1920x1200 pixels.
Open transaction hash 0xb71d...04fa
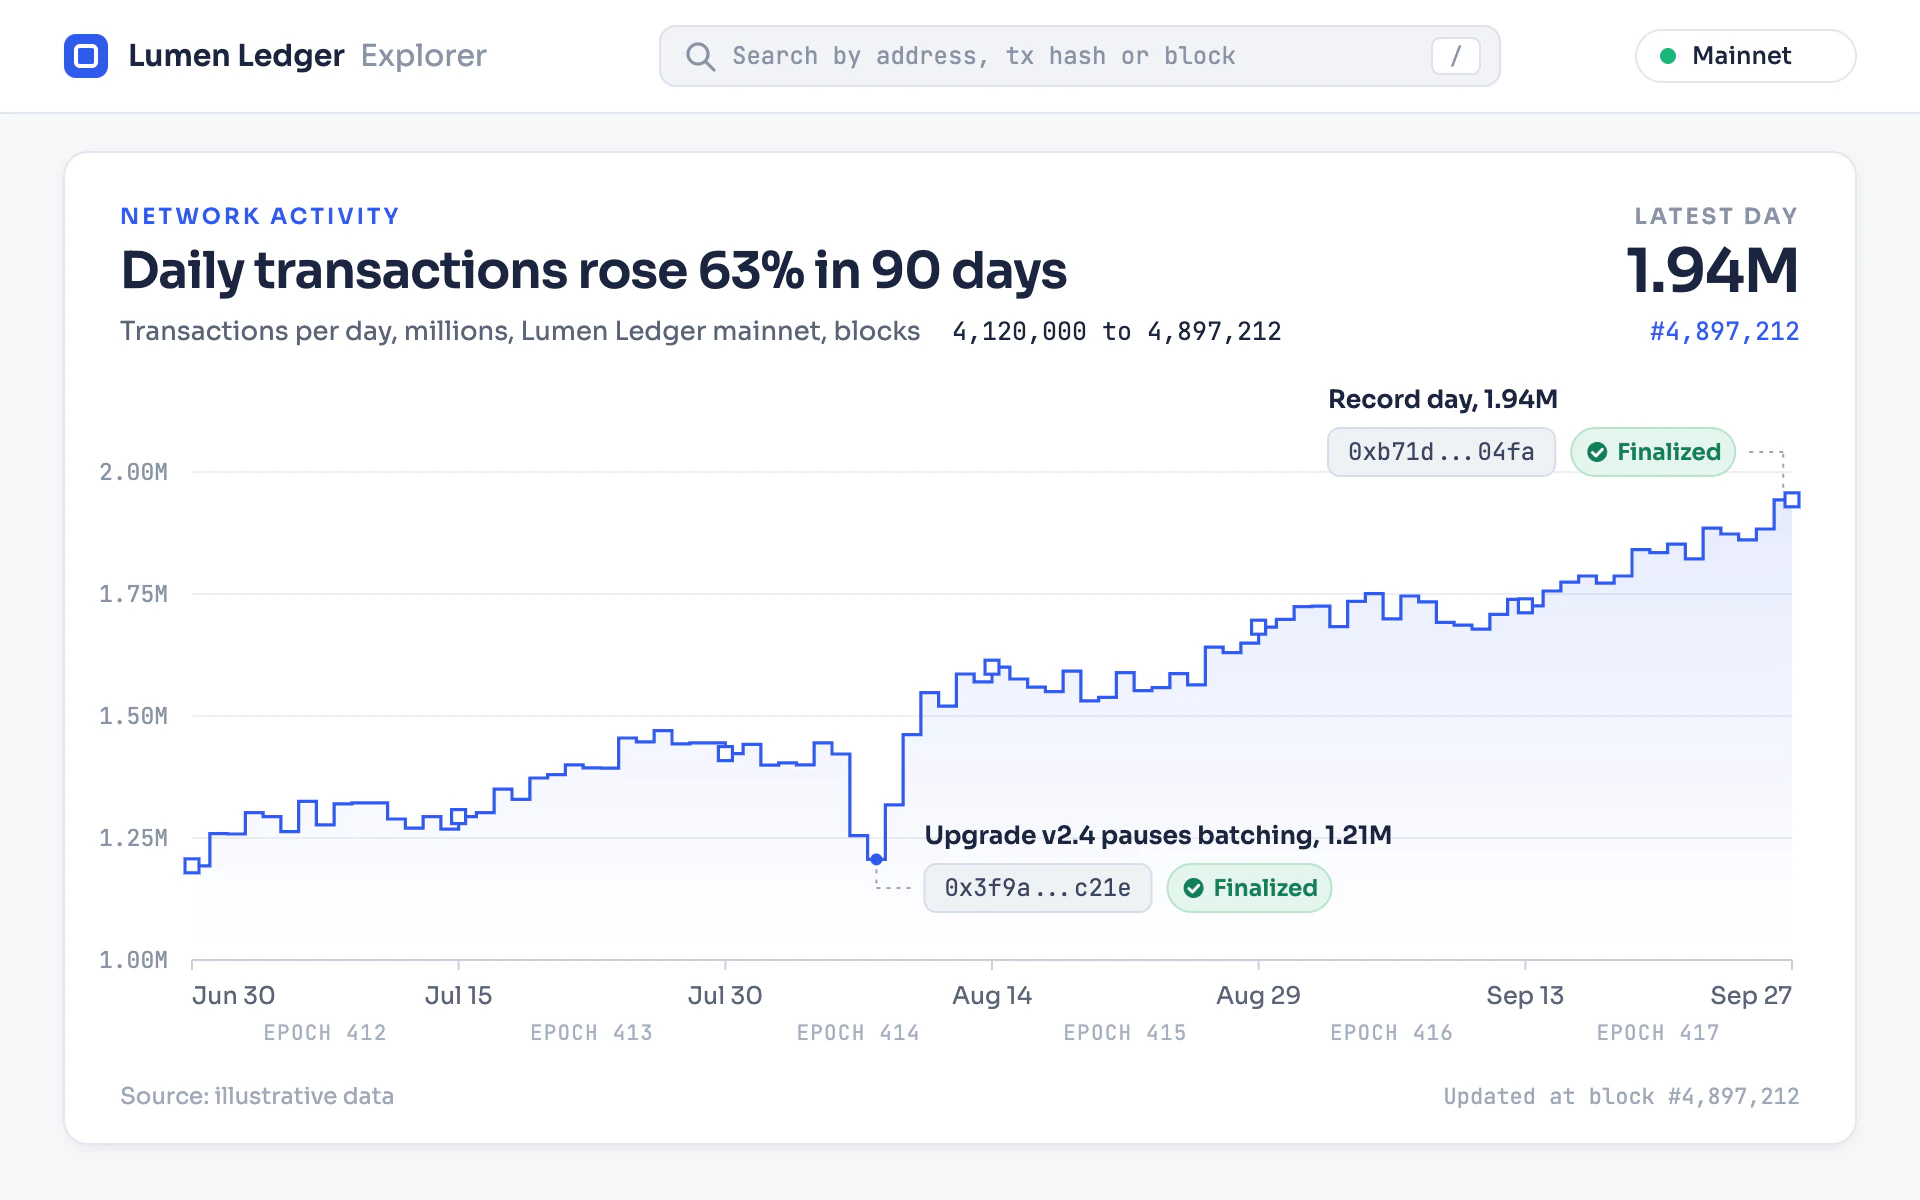point(1441,452)
